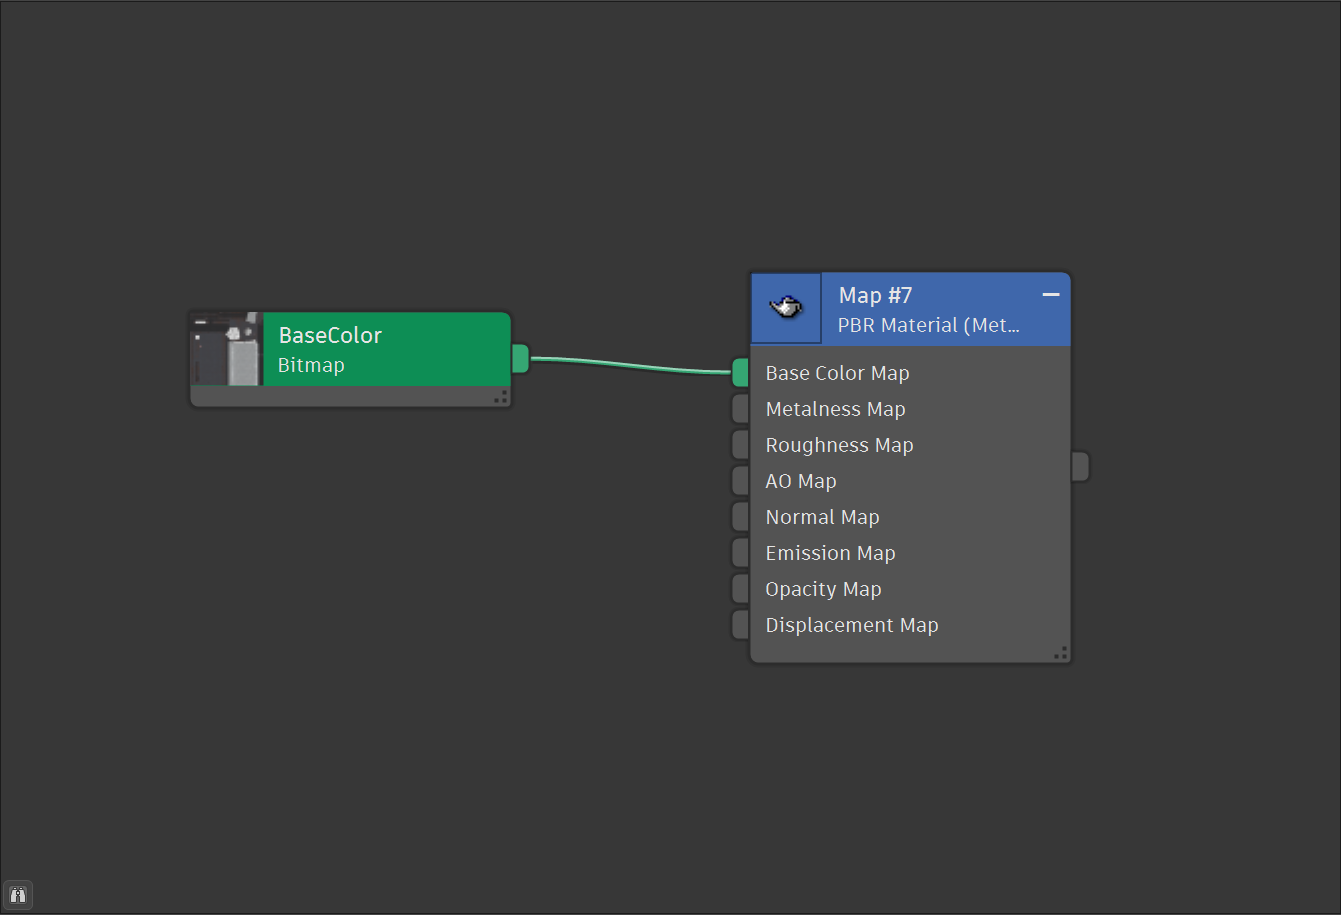Select the Roughness Map slot label
1341x915 pixels.
tap(839, 445)
